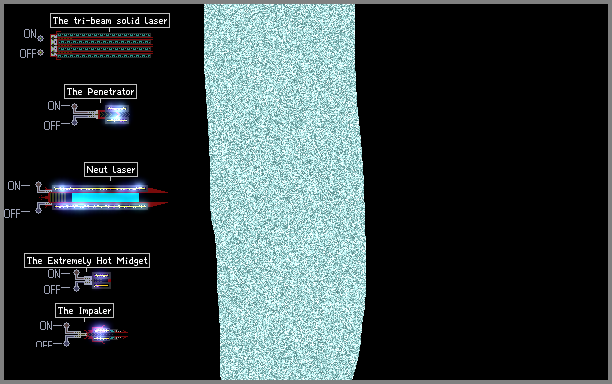Enable the Neut laser ON node

coord(38,185)
